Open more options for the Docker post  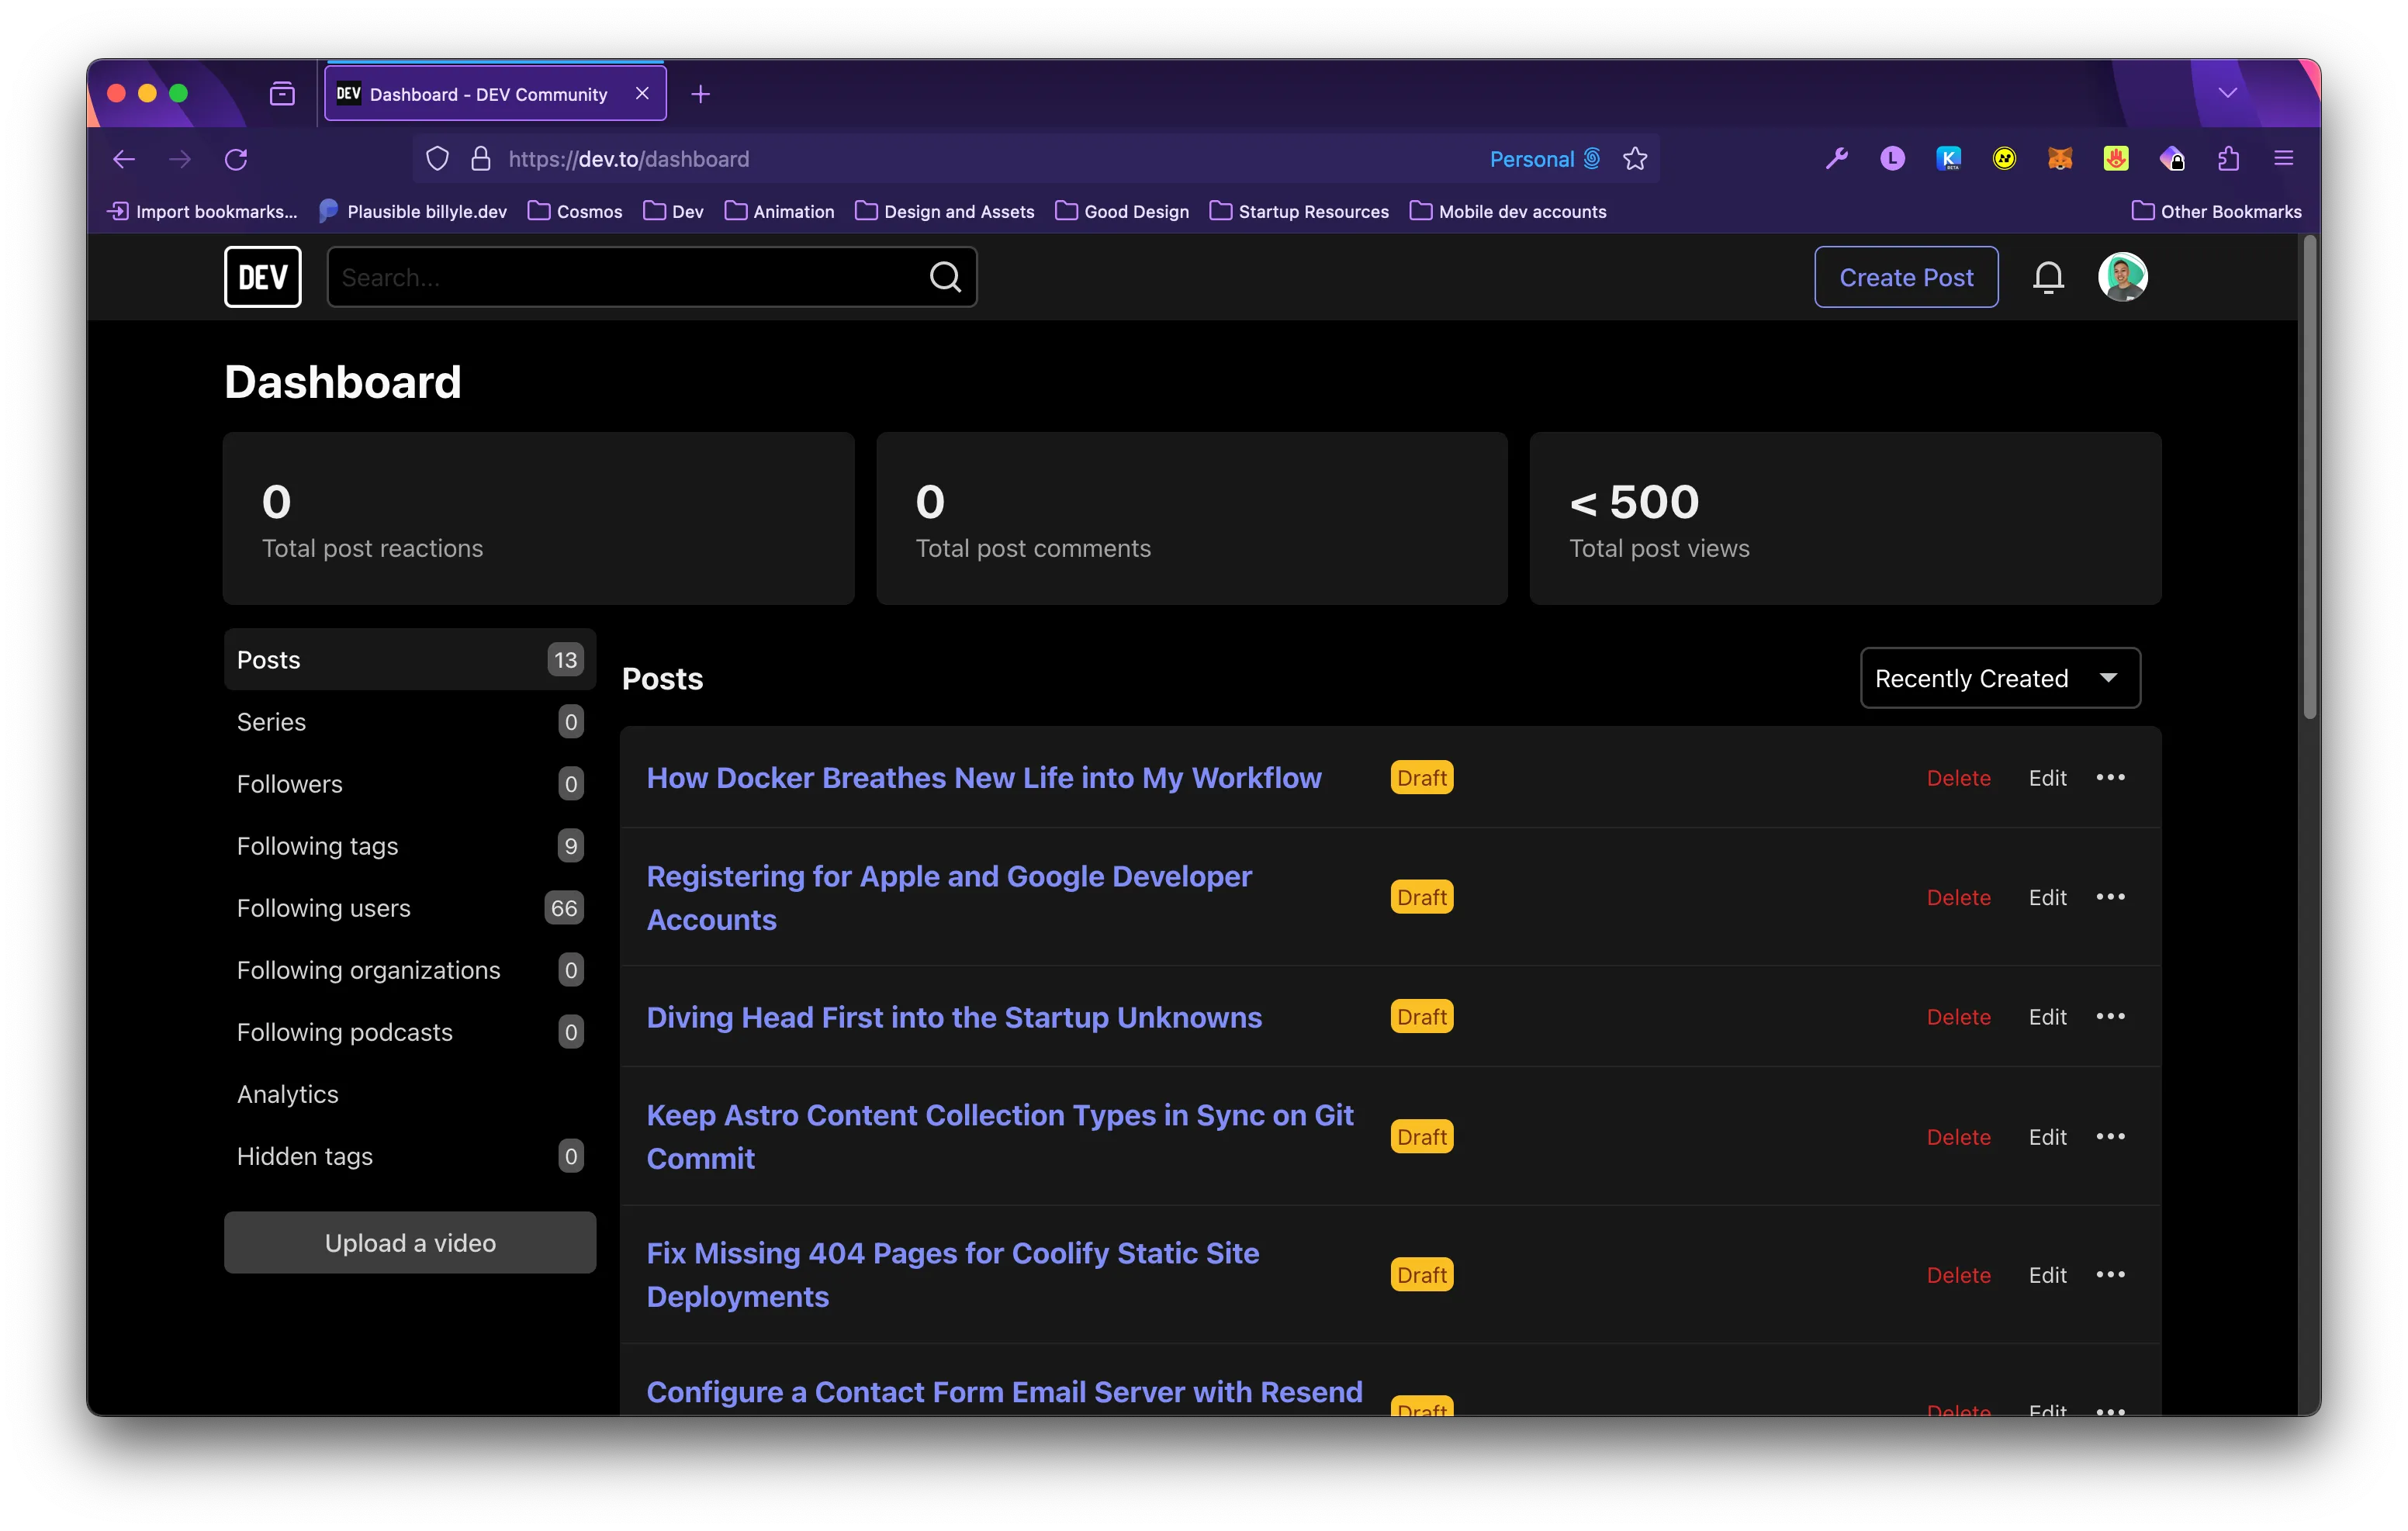pyautogui.click(x=2110, y=777)
